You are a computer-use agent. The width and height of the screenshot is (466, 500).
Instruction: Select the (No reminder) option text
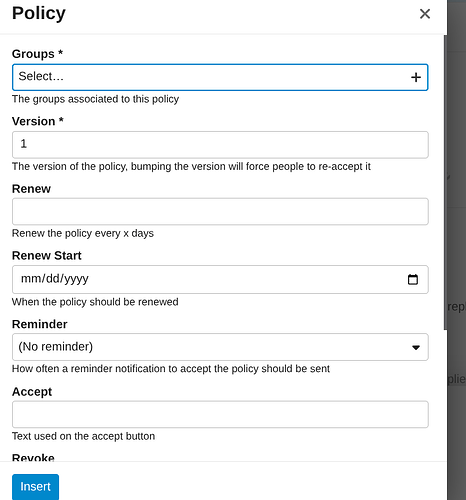[56, 347]
